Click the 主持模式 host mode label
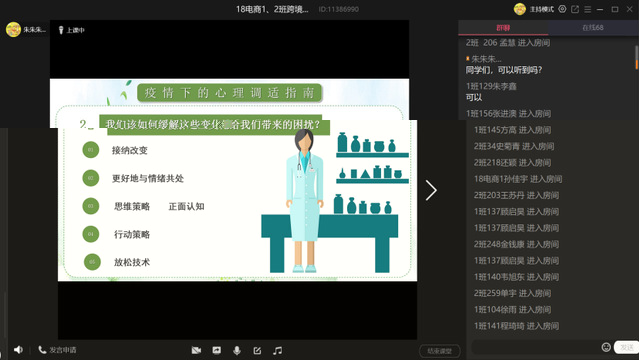 (x=542, y=9)
